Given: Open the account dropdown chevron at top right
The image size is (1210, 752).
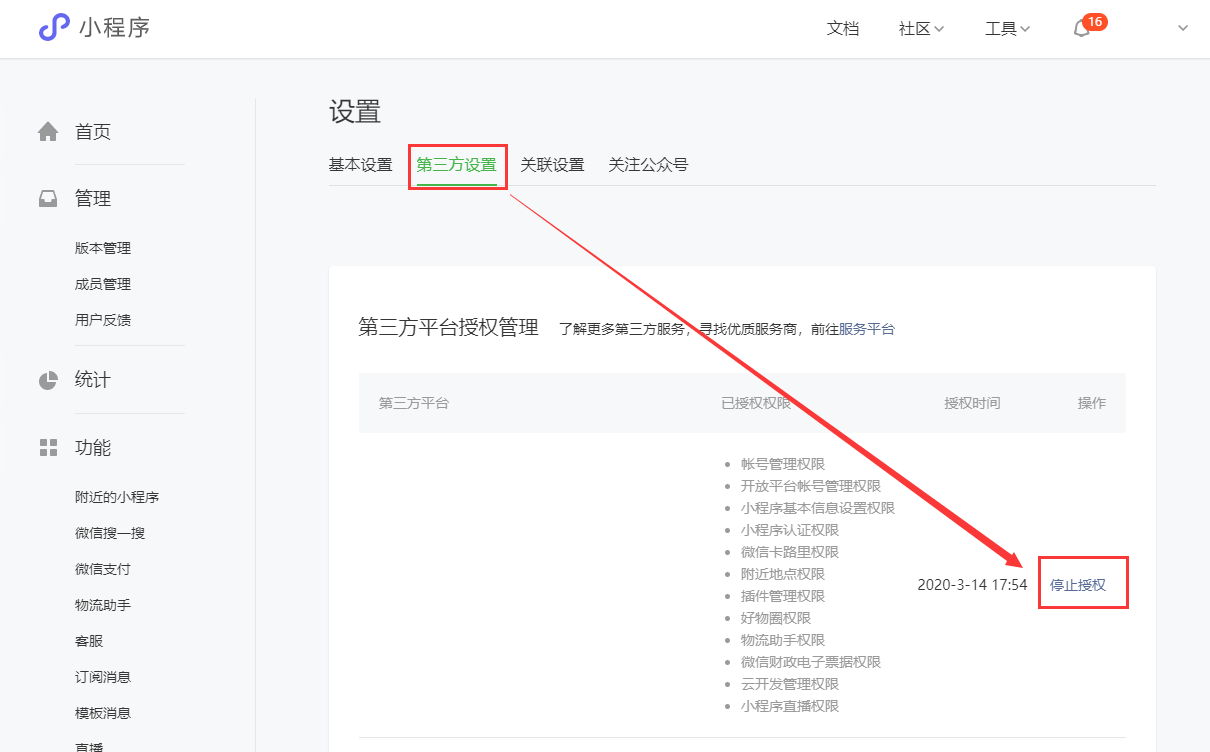Looking at the screenshot, I should (1183, 29).
